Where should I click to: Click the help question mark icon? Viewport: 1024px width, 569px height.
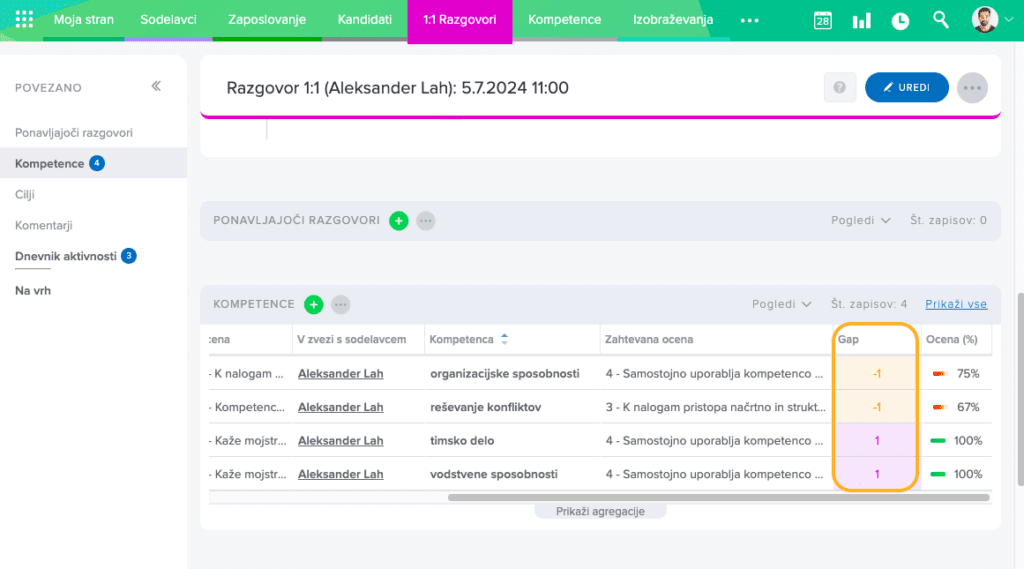840,88
